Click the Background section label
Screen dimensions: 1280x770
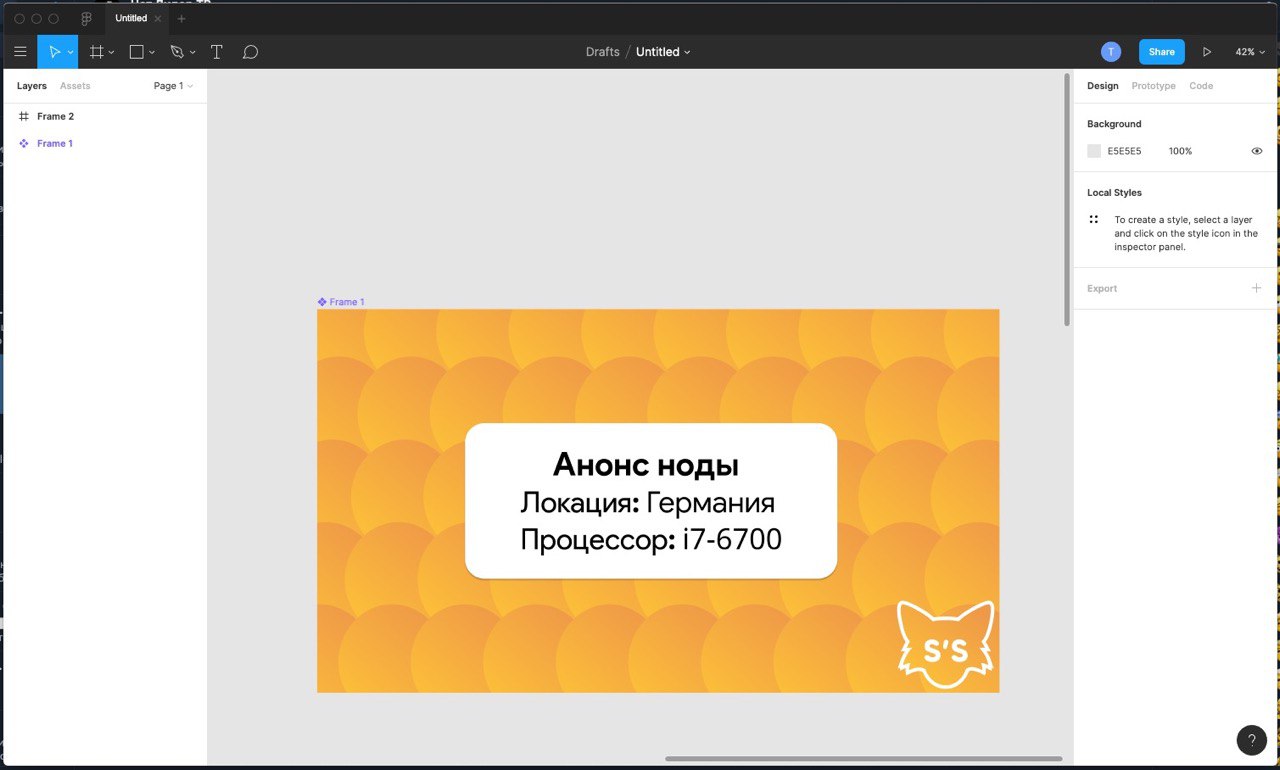pyautogui.click(x=1114, y=124)
